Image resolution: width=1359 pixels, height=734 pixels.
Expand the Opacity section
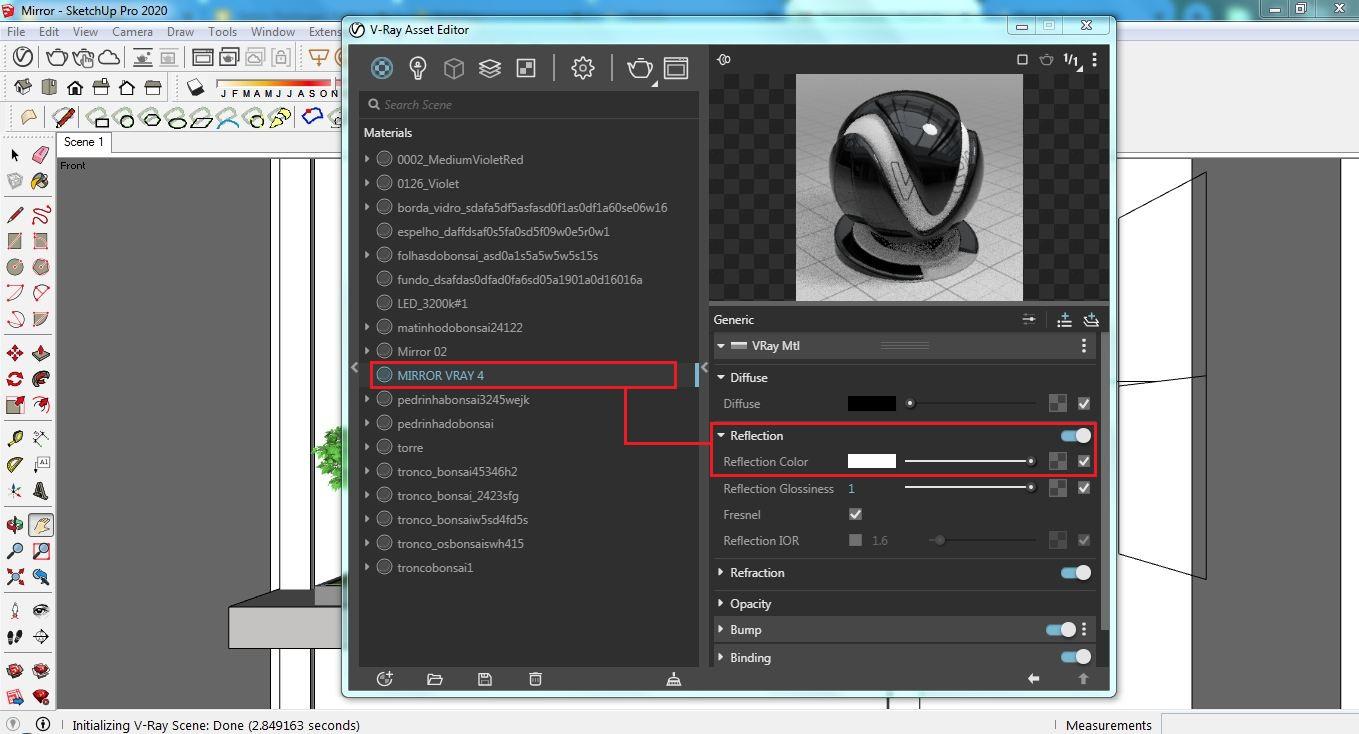click(721, 603)
